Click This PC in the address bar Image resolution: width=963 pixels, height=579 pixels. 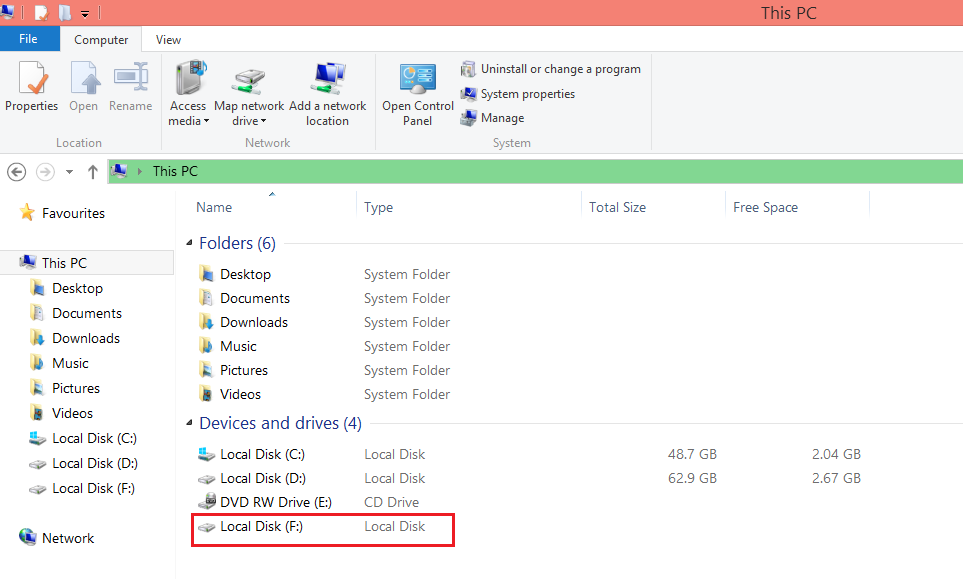[175, 171]
